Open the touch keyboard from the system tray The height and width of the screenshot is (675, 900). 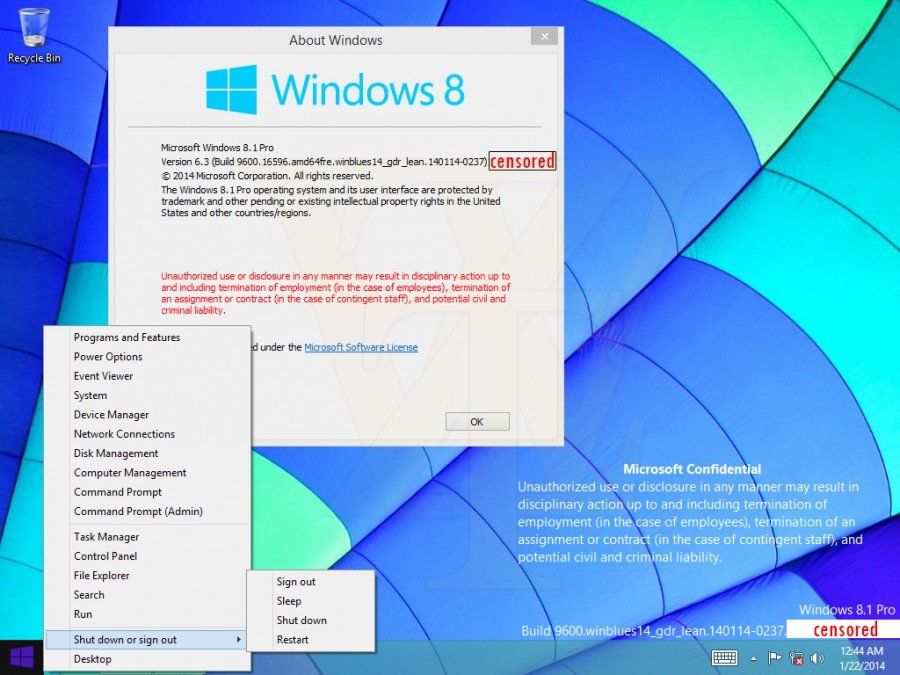click(724, 659)
